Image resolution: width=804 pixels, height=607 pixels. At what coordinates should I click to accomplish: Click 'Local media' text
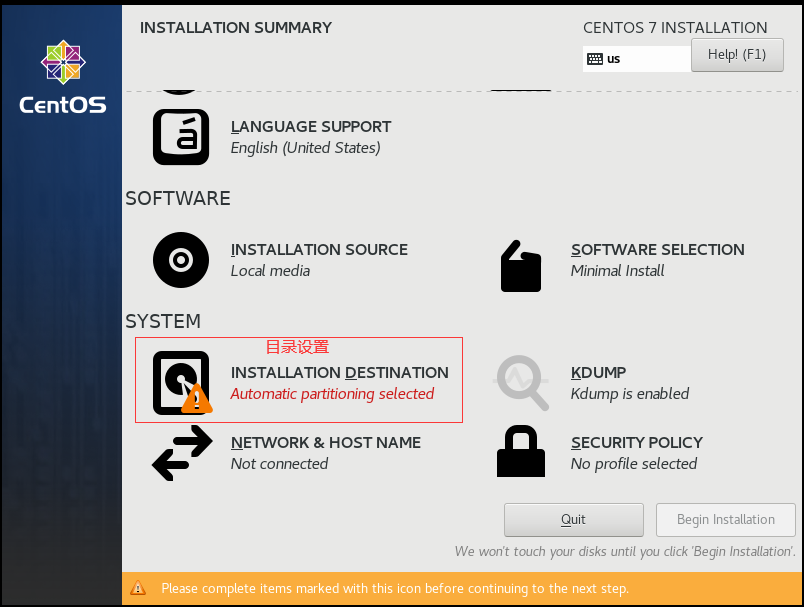click(x=270, y=271)
